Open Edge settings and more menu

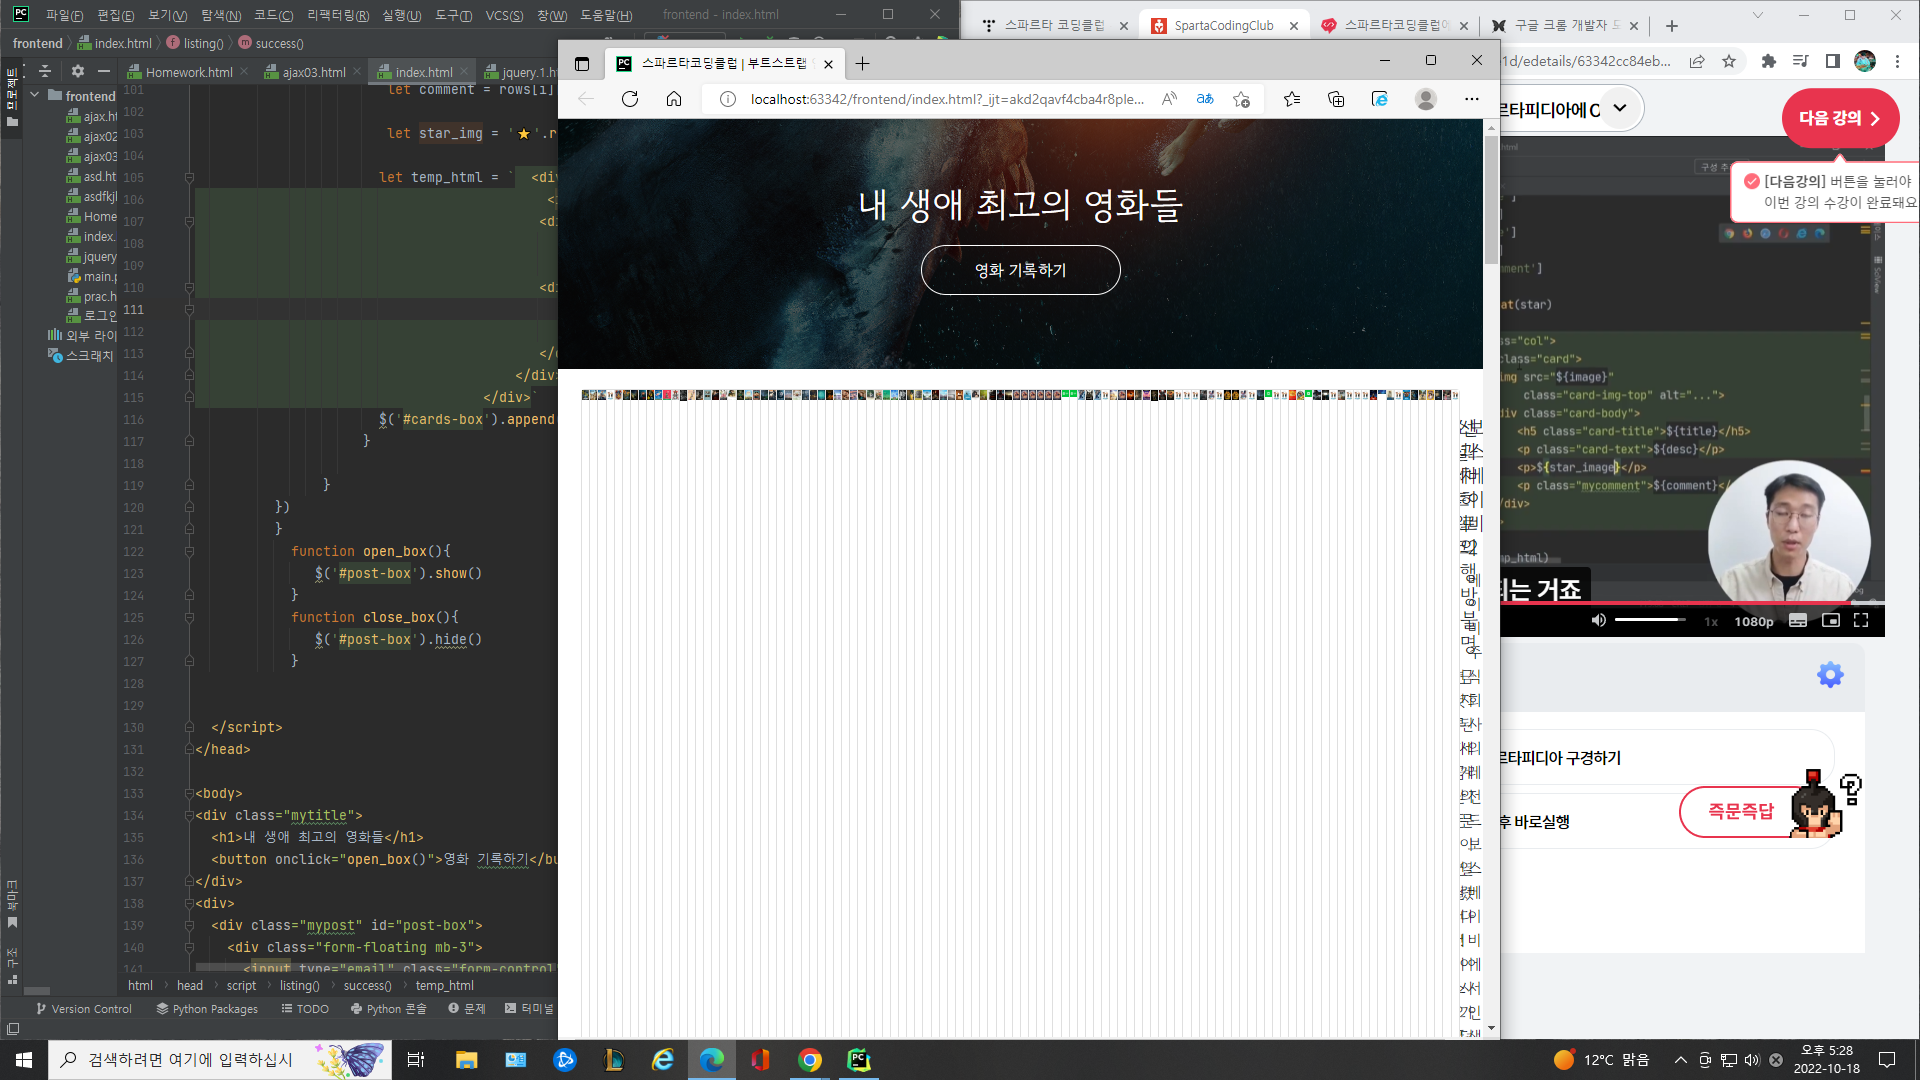tap(1472, 99)
